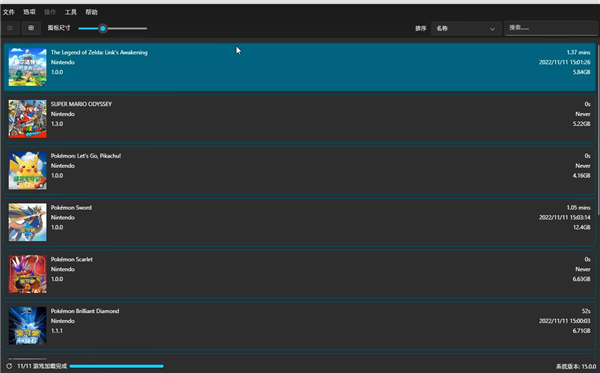Adjust the icon size slider handle
This screenshot has width=600, height=373.
103,28
